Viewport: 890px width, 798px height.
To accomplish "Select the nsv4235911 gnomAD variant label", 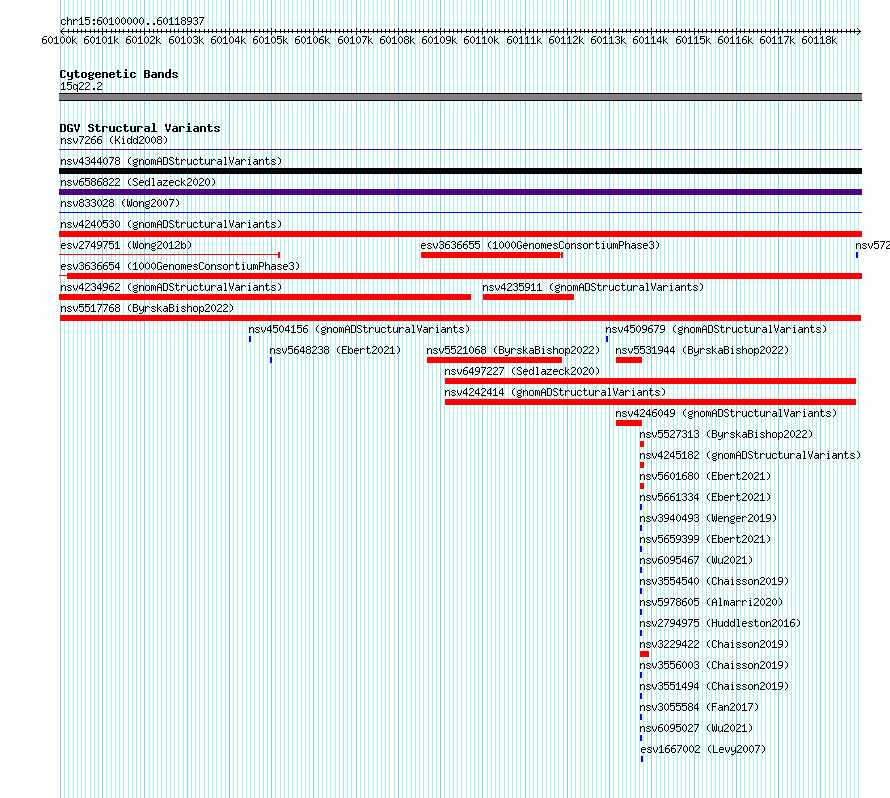I will coord(593,287).
